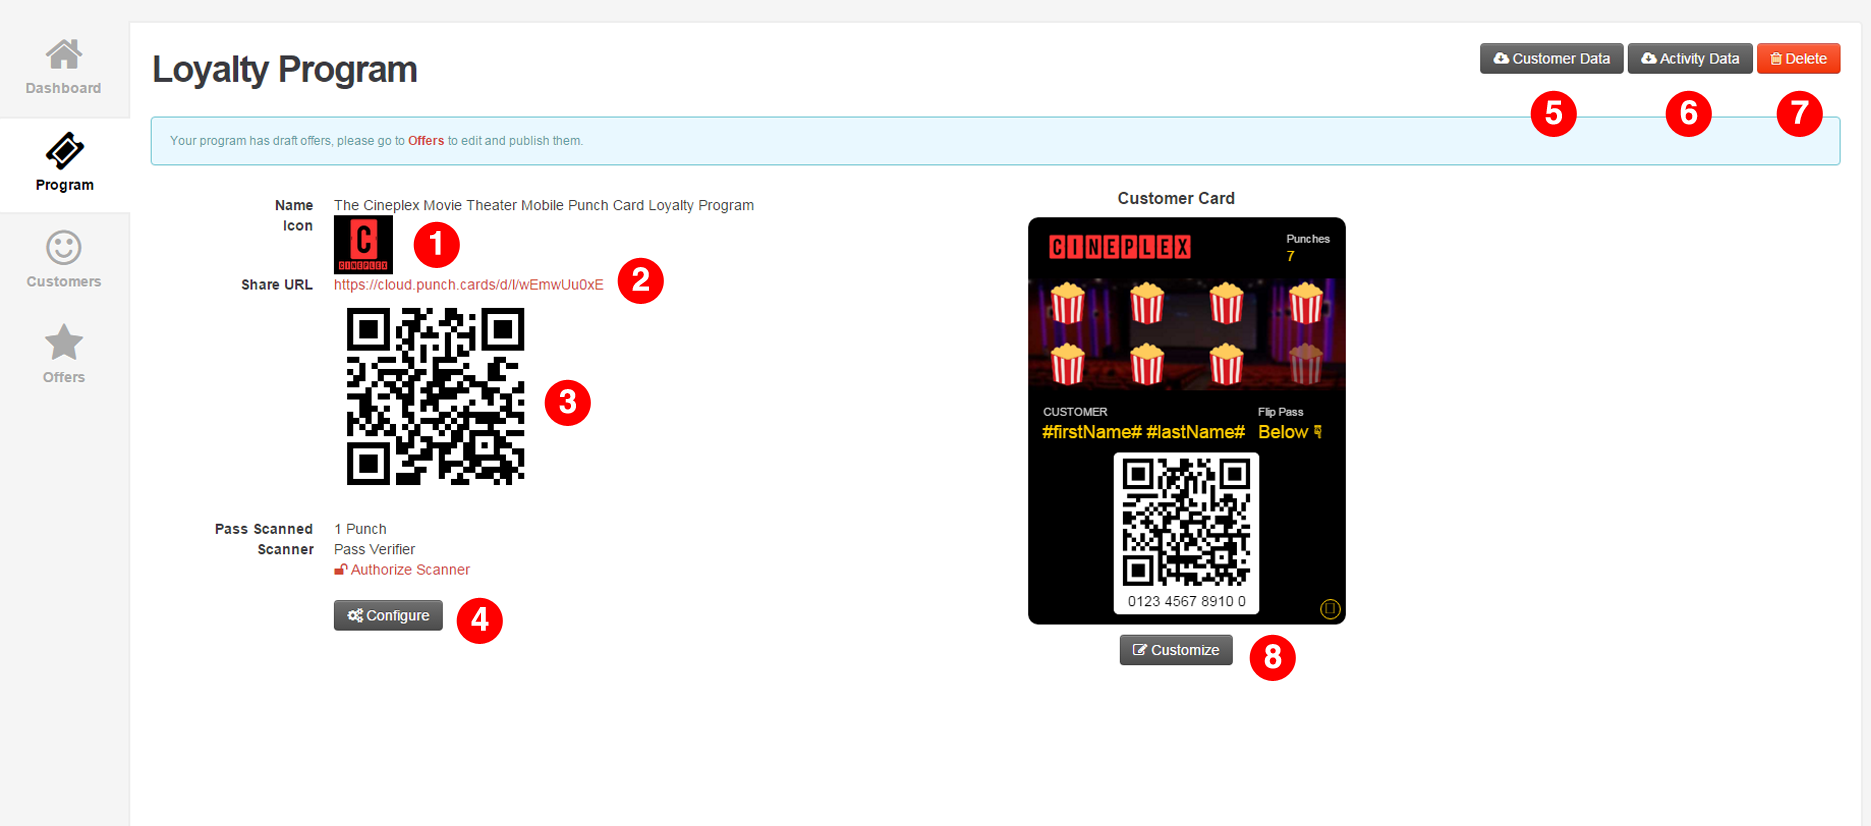This screenshot has height=826, width=1871.
Task: Click the edit pencil icon on Customize
Action: coord(1140,650)
